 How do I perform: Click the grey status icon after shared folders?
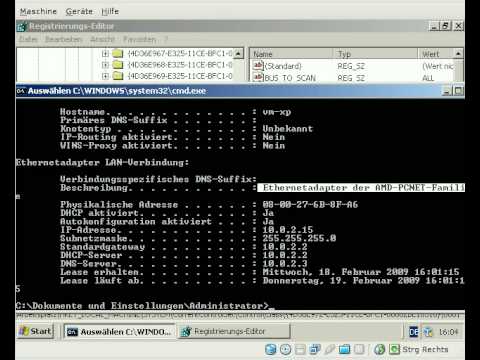coord(359,349)
